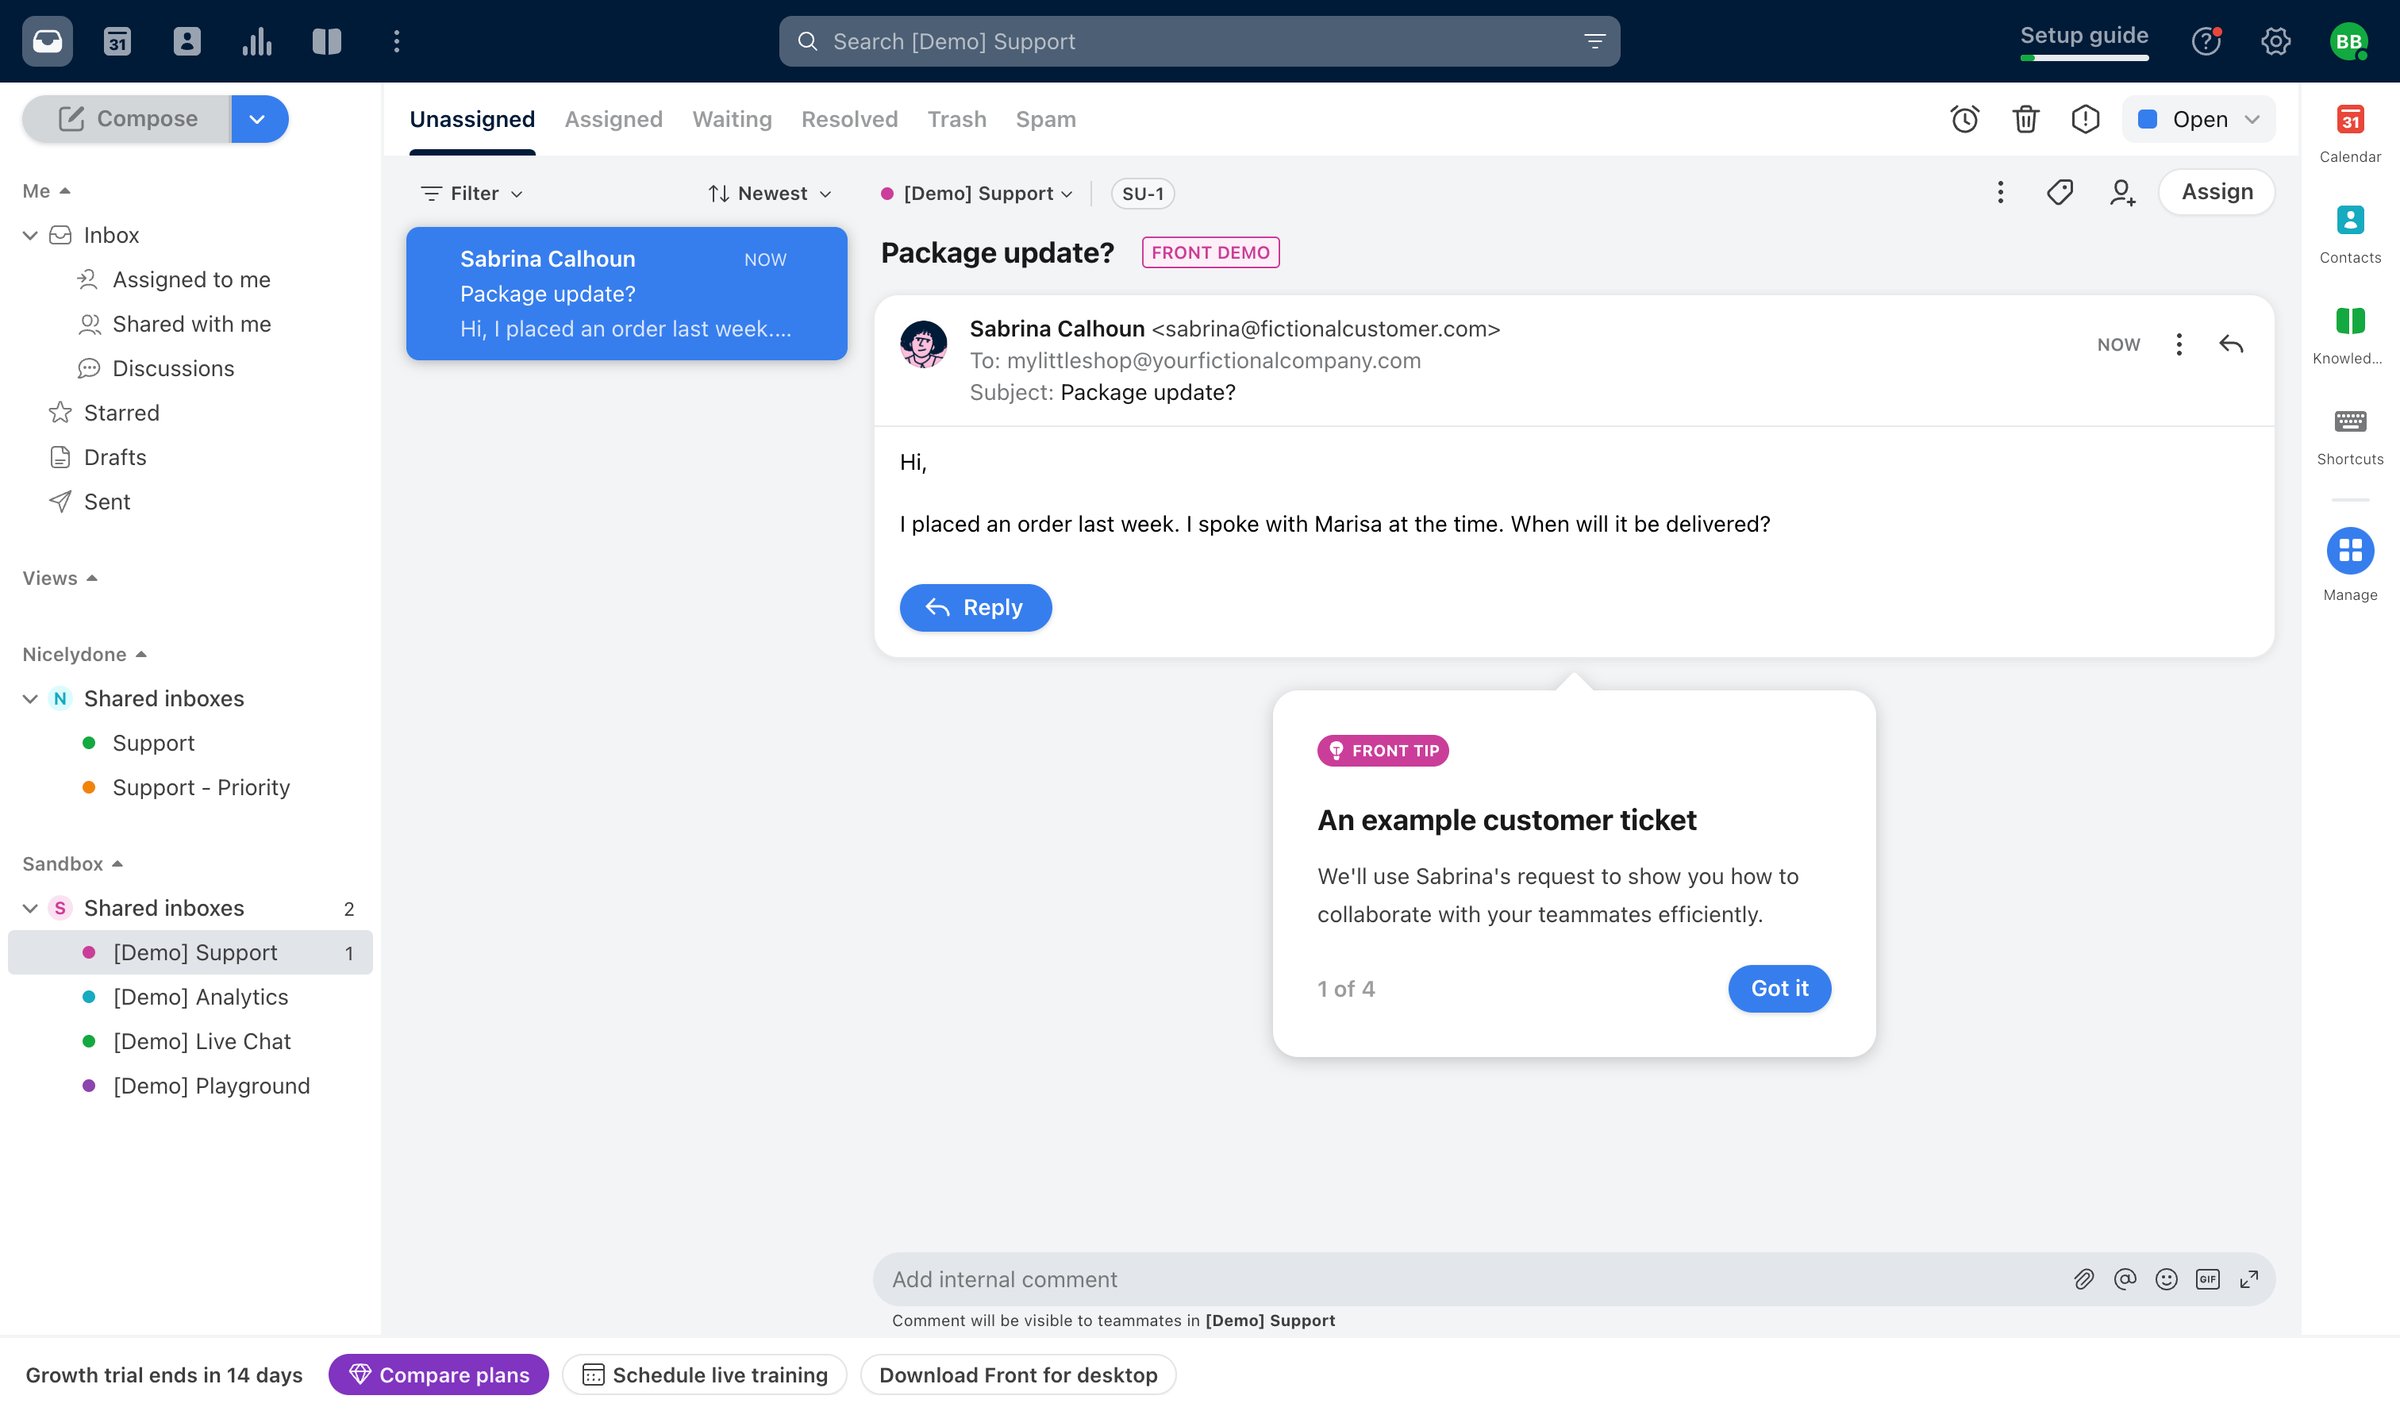Screen dimensions: 2400x1411
Task: Mark conversation as spam with exclamation icon
Action: click(x=2085, y=119)
